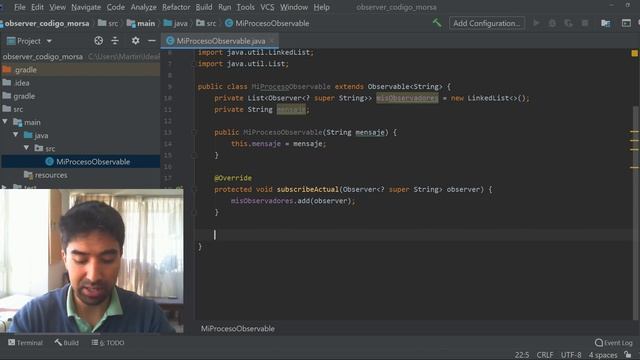Collapse the main folder arrow

pyautogui.click(x=5, y=122)
